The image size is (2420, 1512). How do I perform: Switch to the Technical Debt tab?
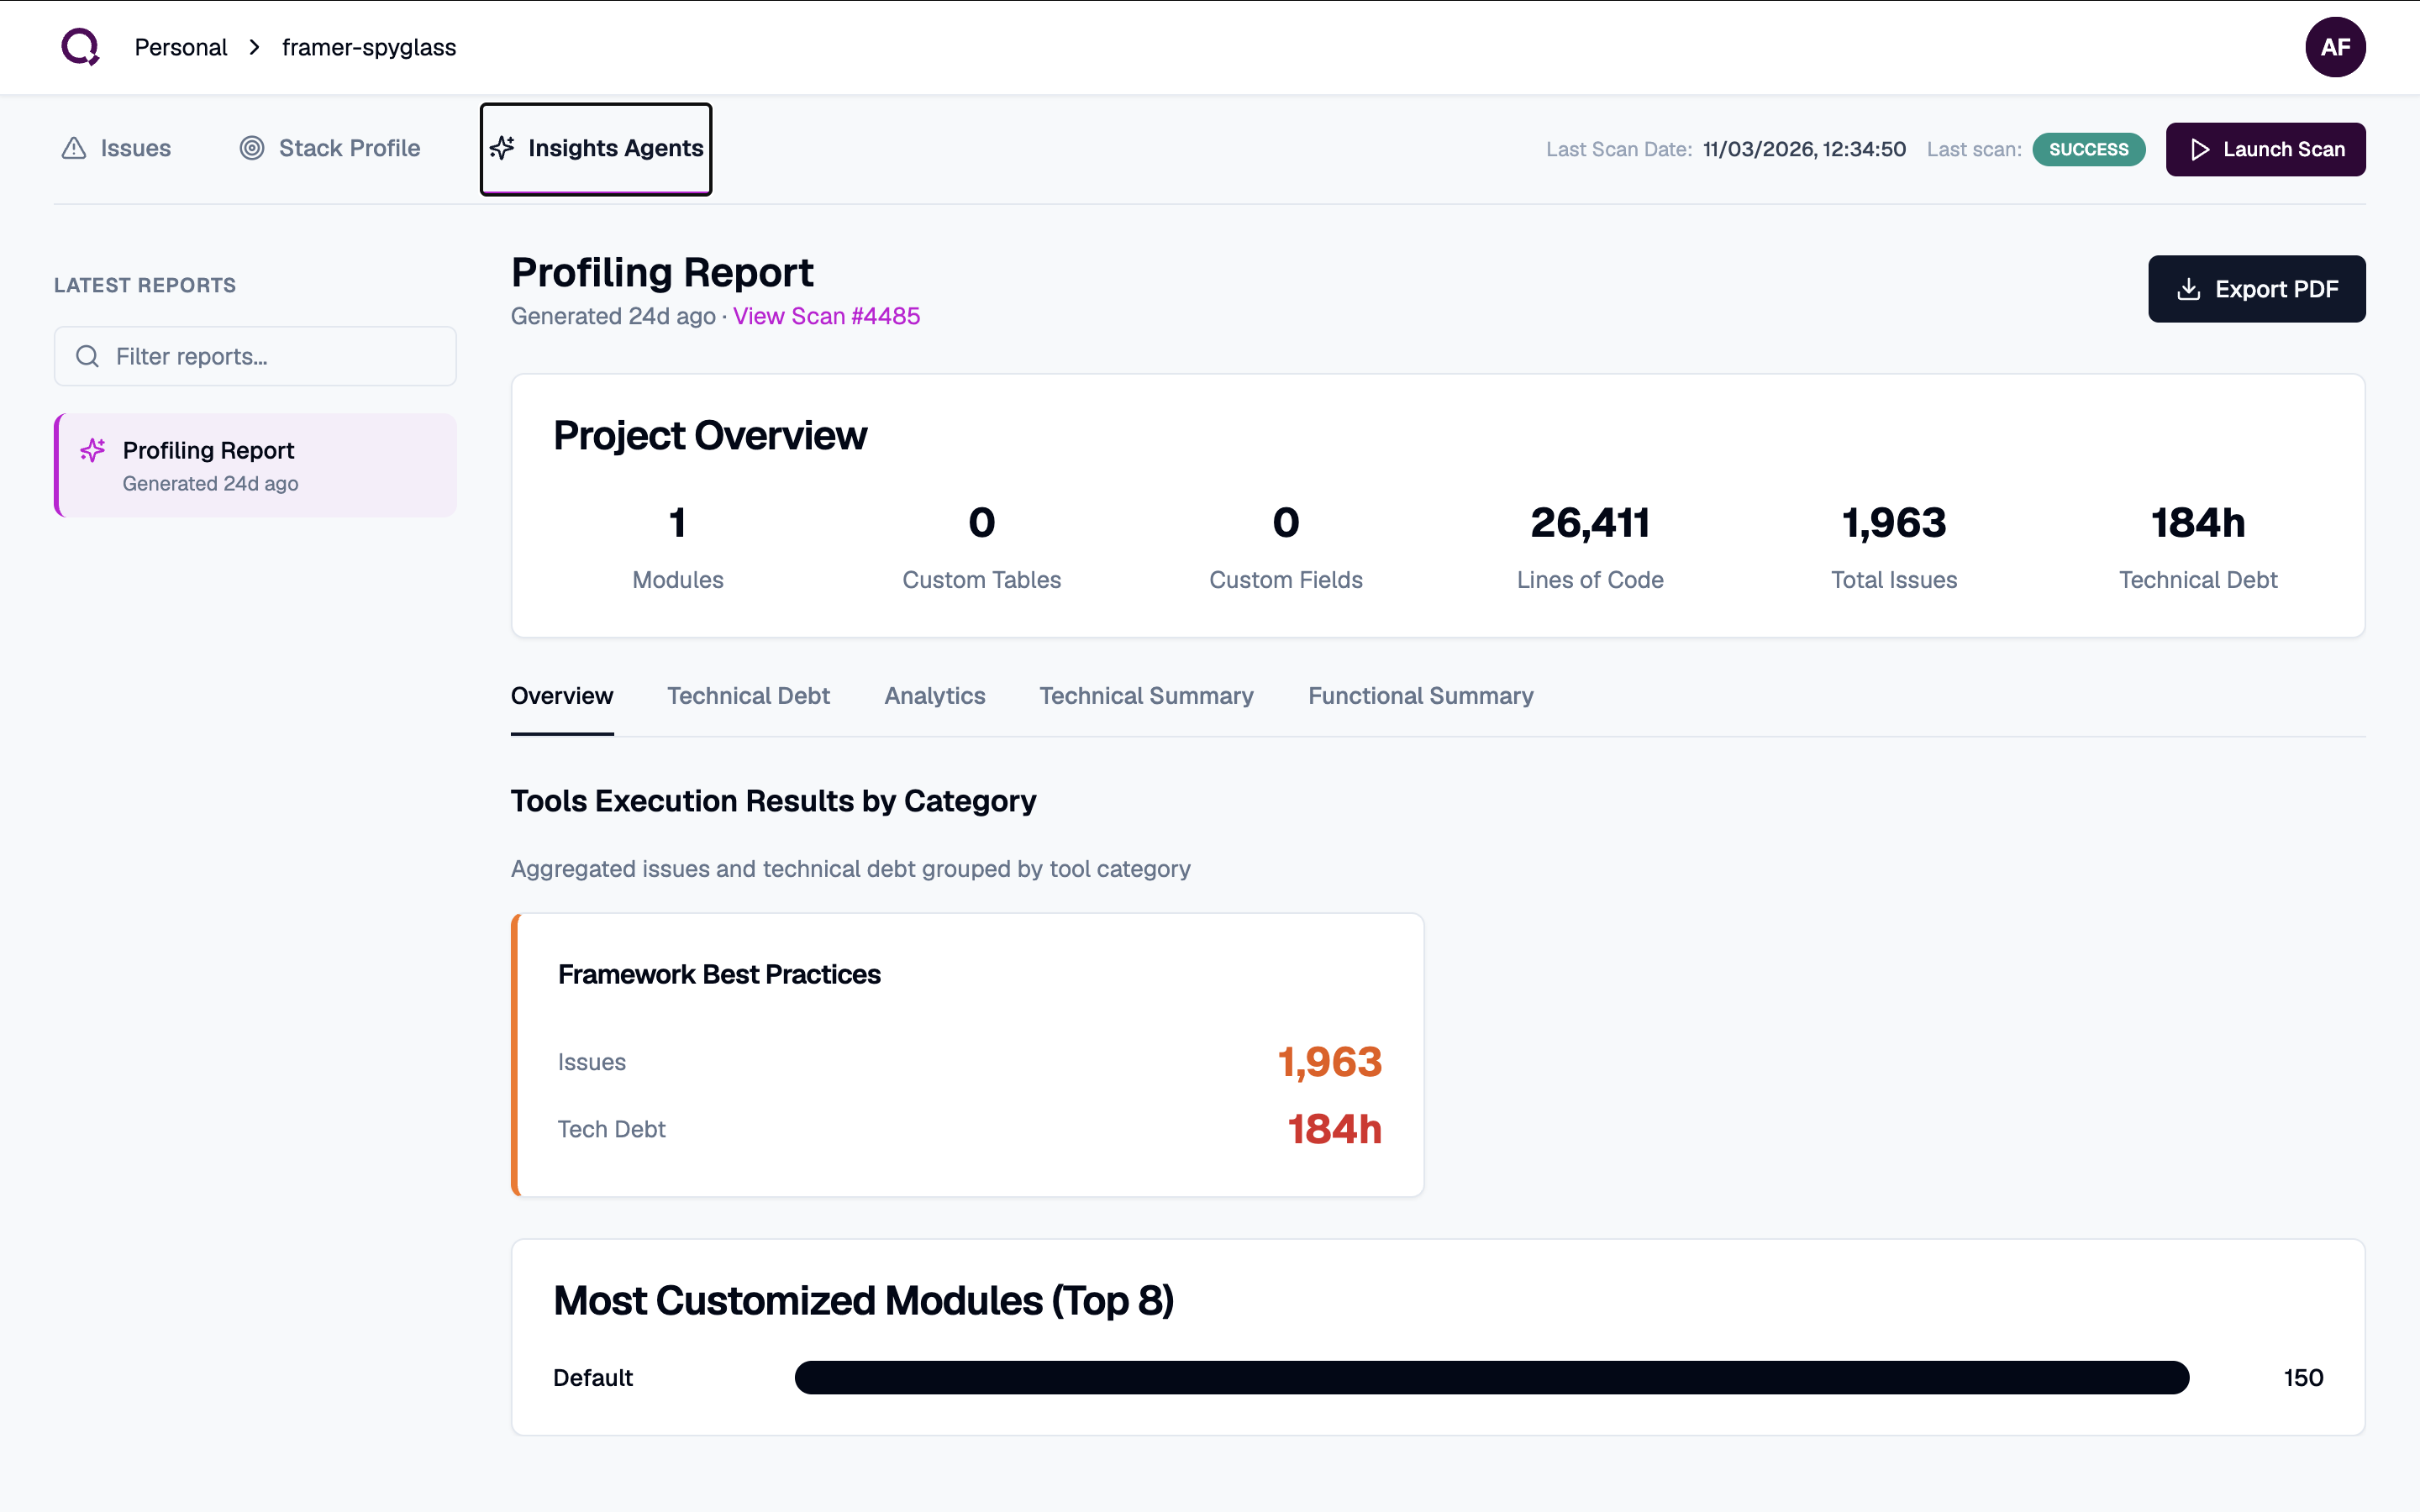point(748,696)
